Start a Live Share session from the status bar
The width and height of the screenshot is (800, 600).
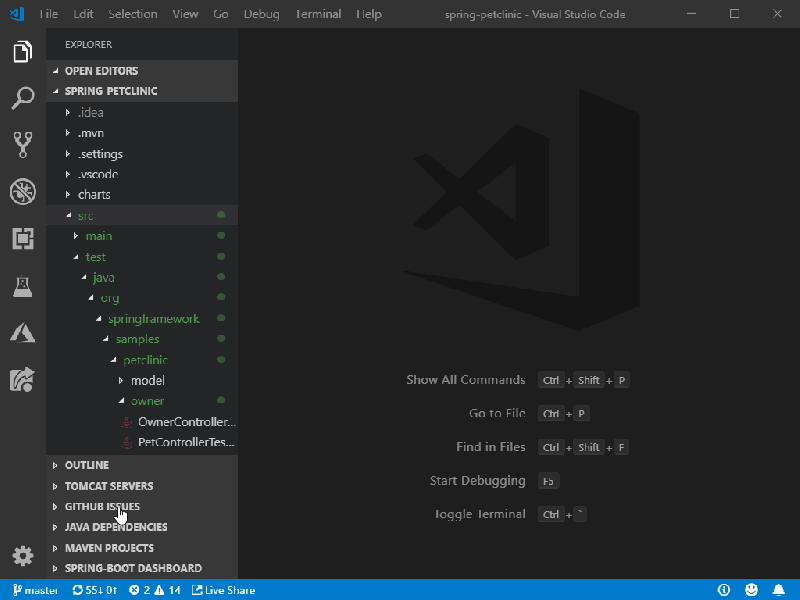224,589
